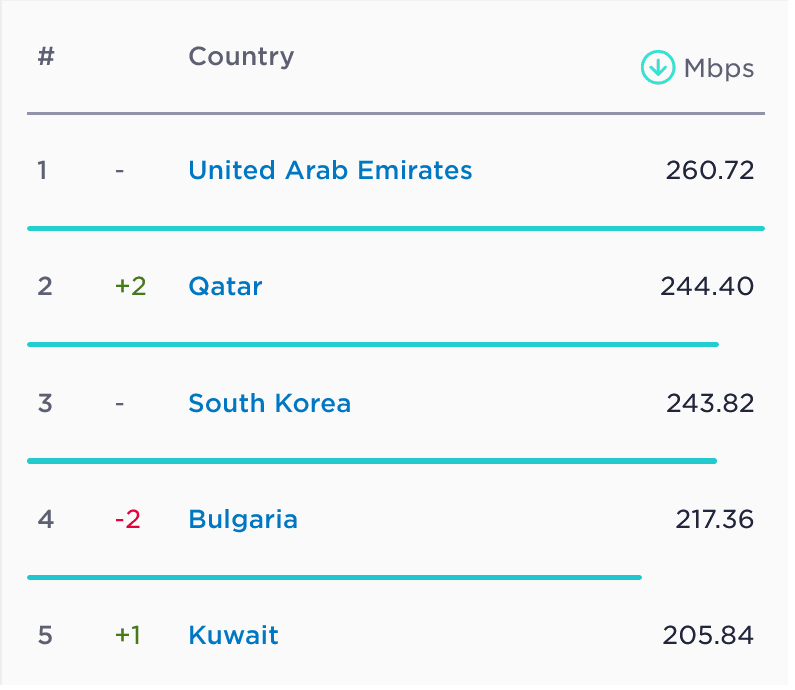This screenshot has height=690, width=795.
Task: Click rank number 3 for South Korea
Action: [43, 403]
